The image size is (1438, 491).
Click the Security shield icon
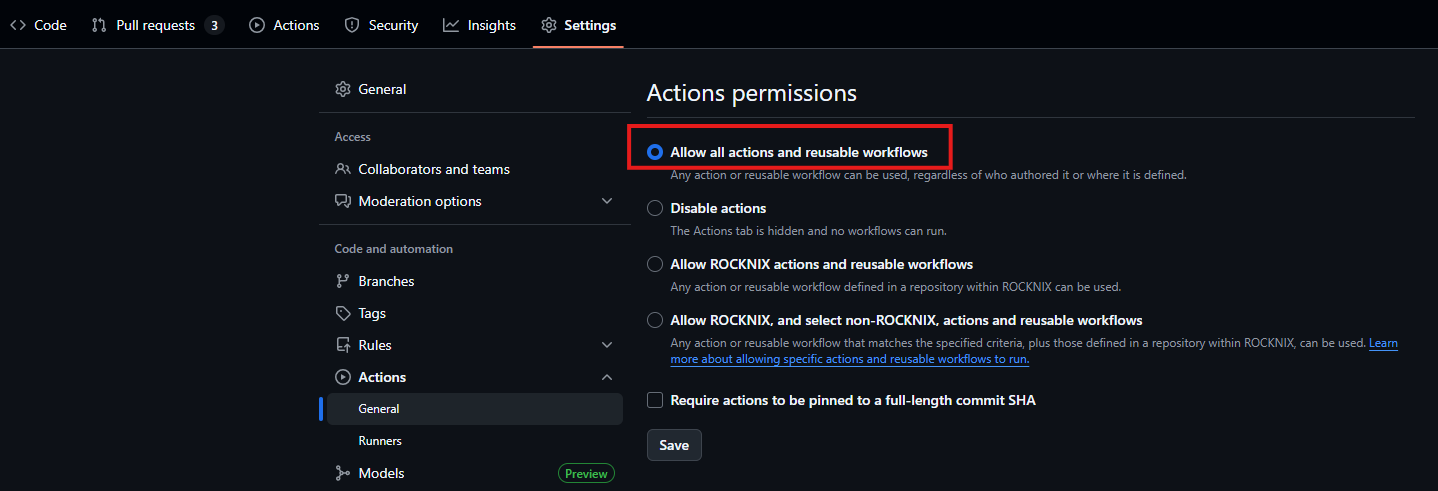point(352,25)
